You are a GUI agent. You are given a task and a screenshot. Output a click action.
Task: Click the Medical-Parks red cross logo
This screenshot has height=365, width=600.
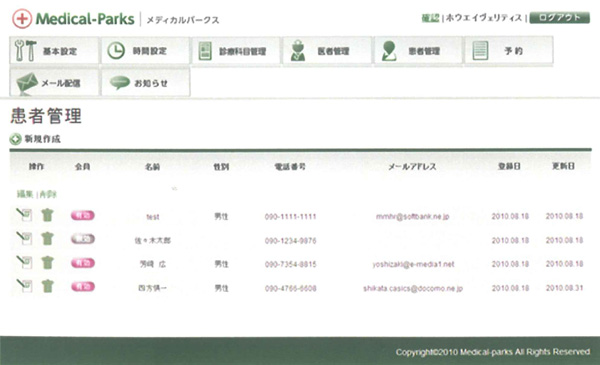coord(22,19)
